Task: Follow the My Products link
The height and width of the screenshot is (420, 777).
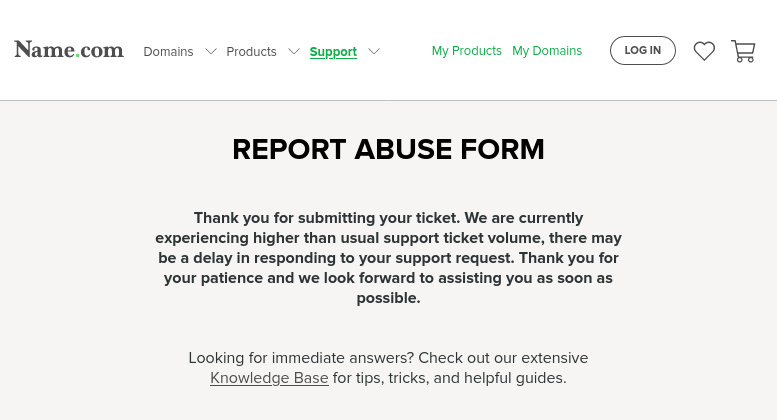Action: click(467, 51)
